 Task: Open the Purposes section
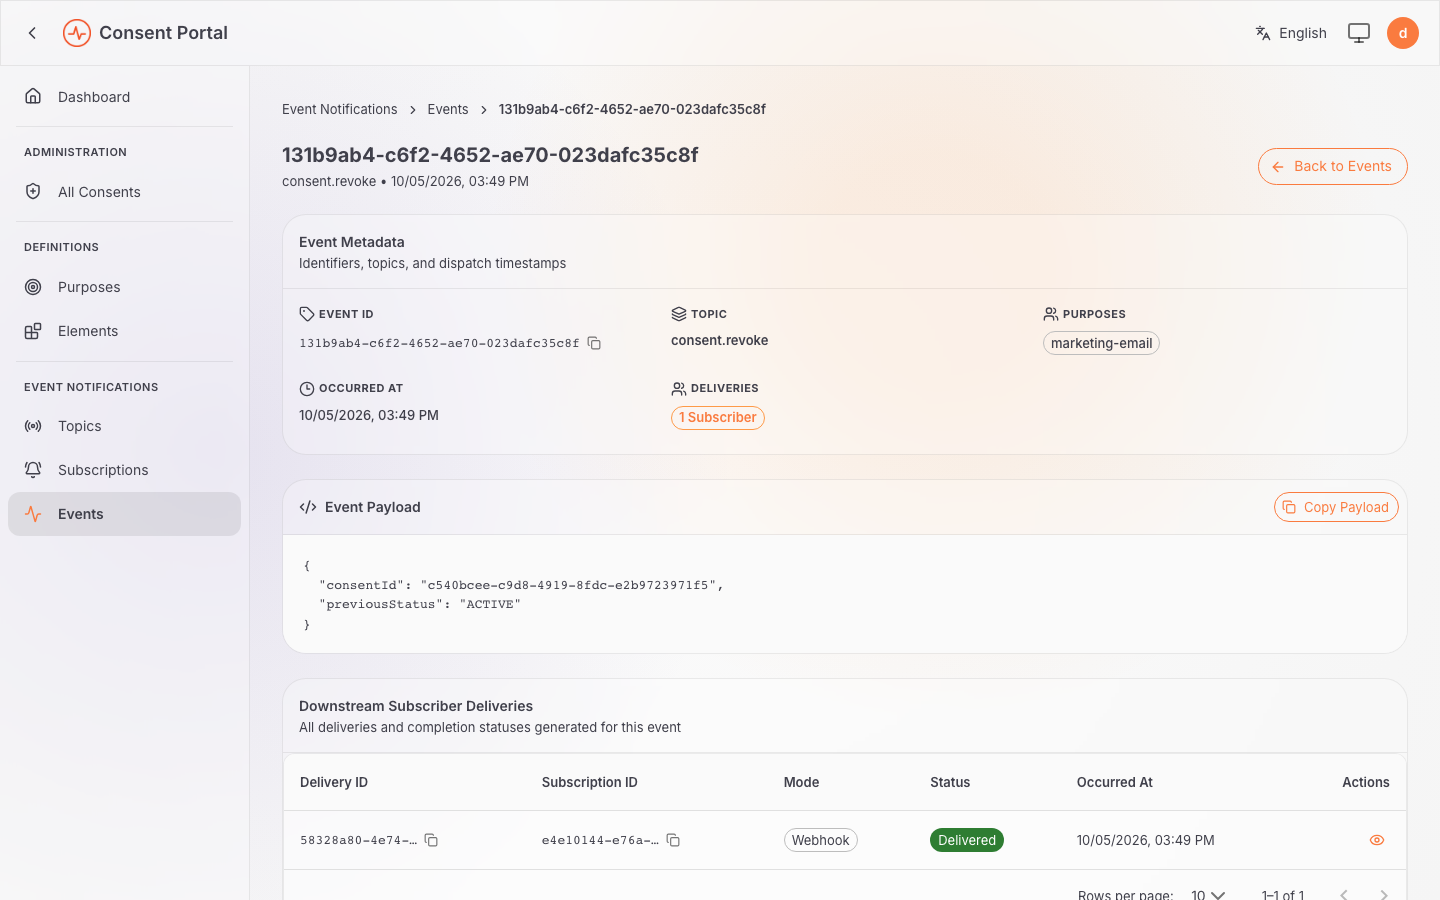tap(124, 287)
